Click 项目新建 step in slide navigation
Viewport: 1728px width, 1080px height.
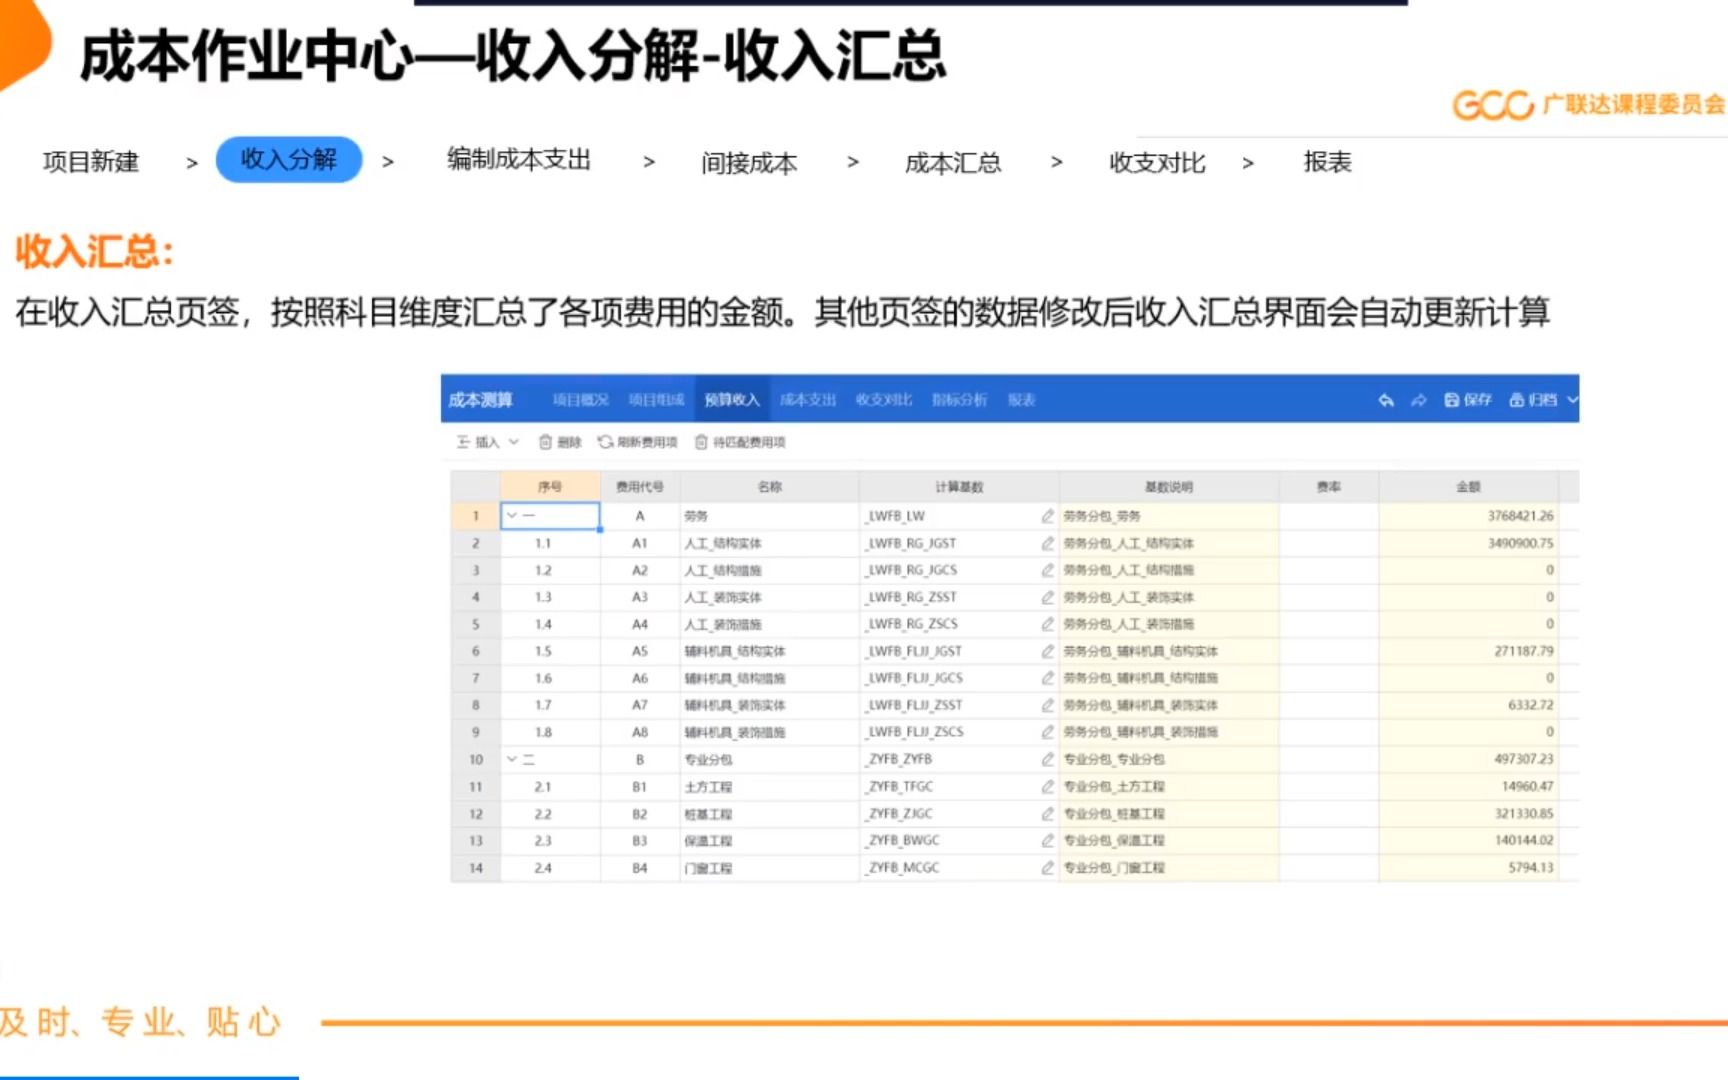point(91,161)
